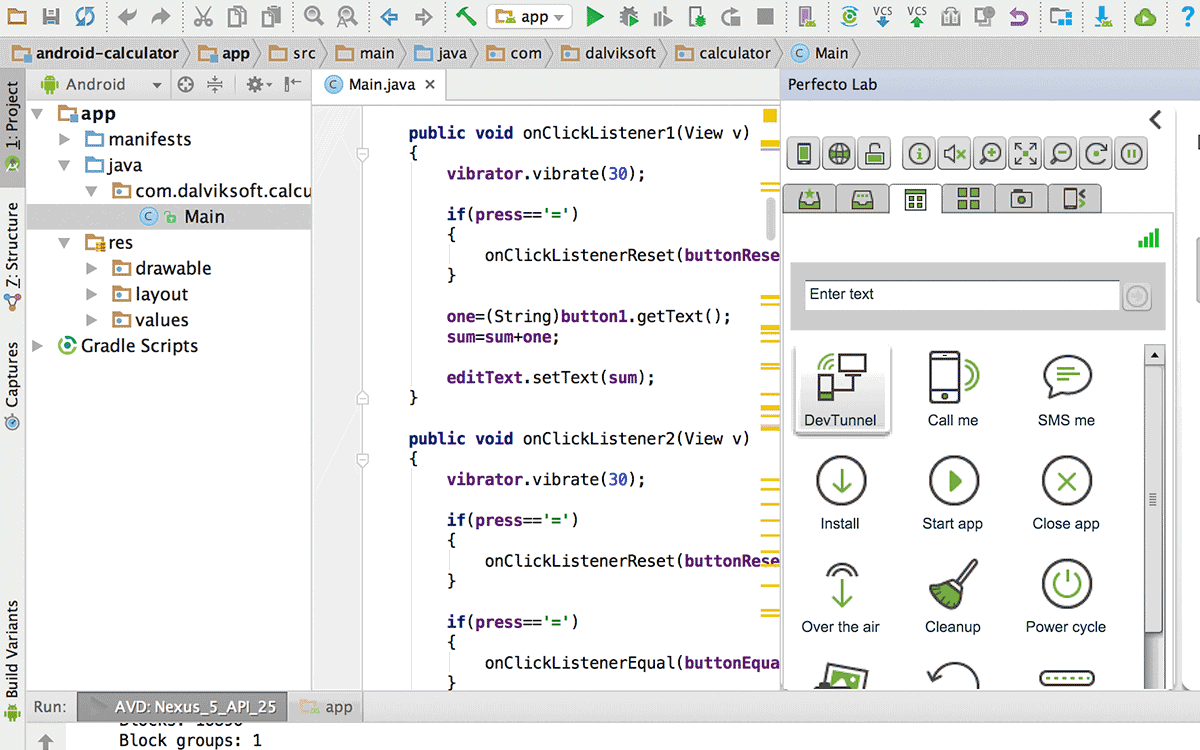Undo the last action in the toolbar
The width and height of the screenshot is (1200, 750).
pos(127,16)
